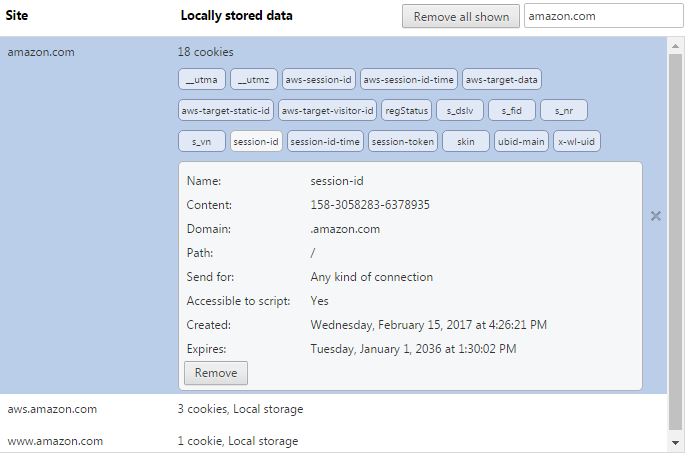The width and height of the screenshot is (689, 467).
Task: Delete amazon.com site data with X icon
Action: point(656,216)
